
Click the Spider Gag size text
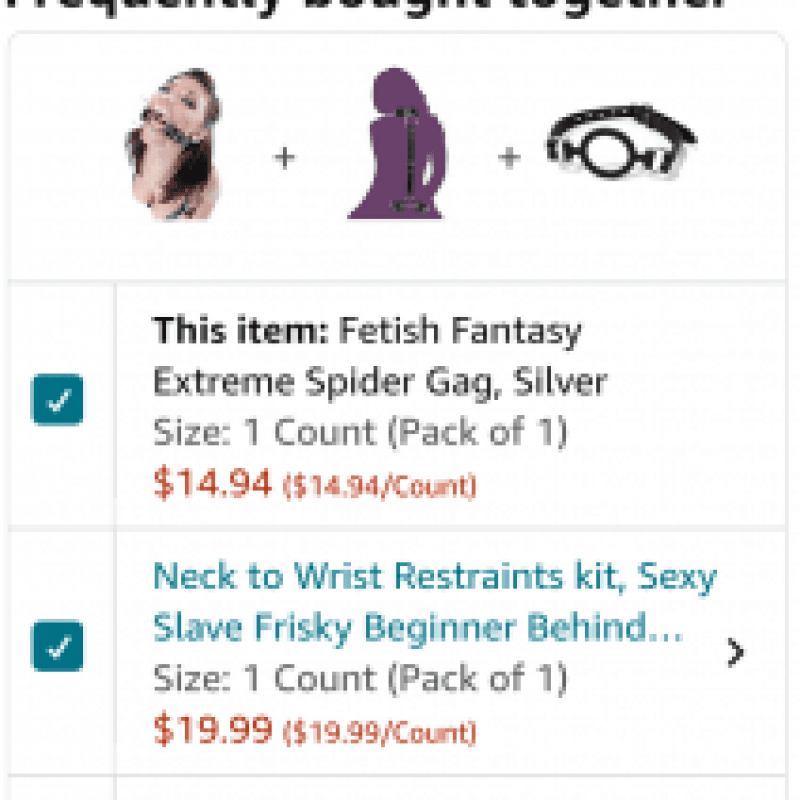tap(360, 434)
